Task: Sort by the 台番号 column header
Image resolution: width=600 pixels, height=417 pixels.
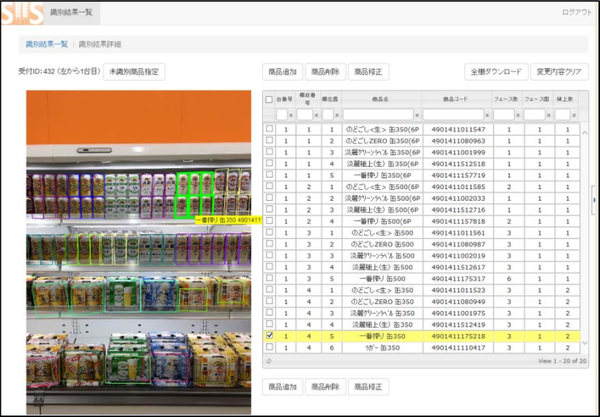Action: coord(285,99)
